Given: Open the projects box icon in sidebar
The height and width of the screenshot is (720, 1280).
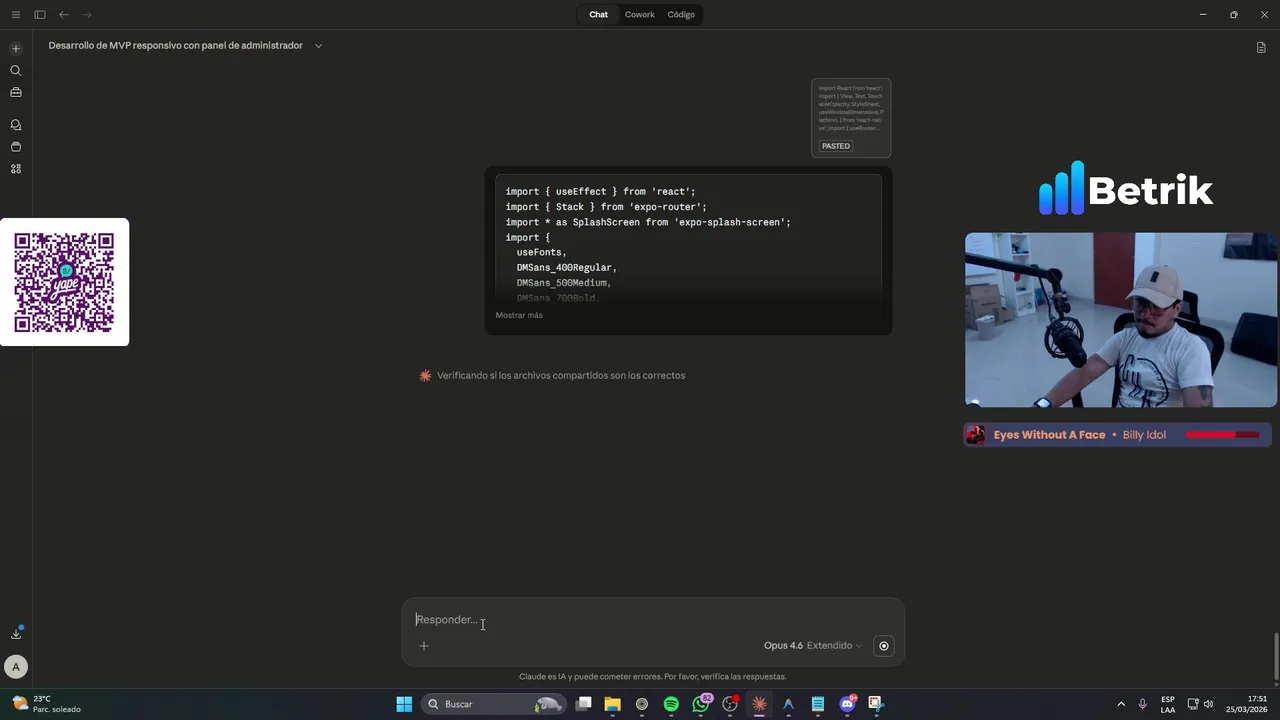Looking at the screenshot, I should click(15, 147).
